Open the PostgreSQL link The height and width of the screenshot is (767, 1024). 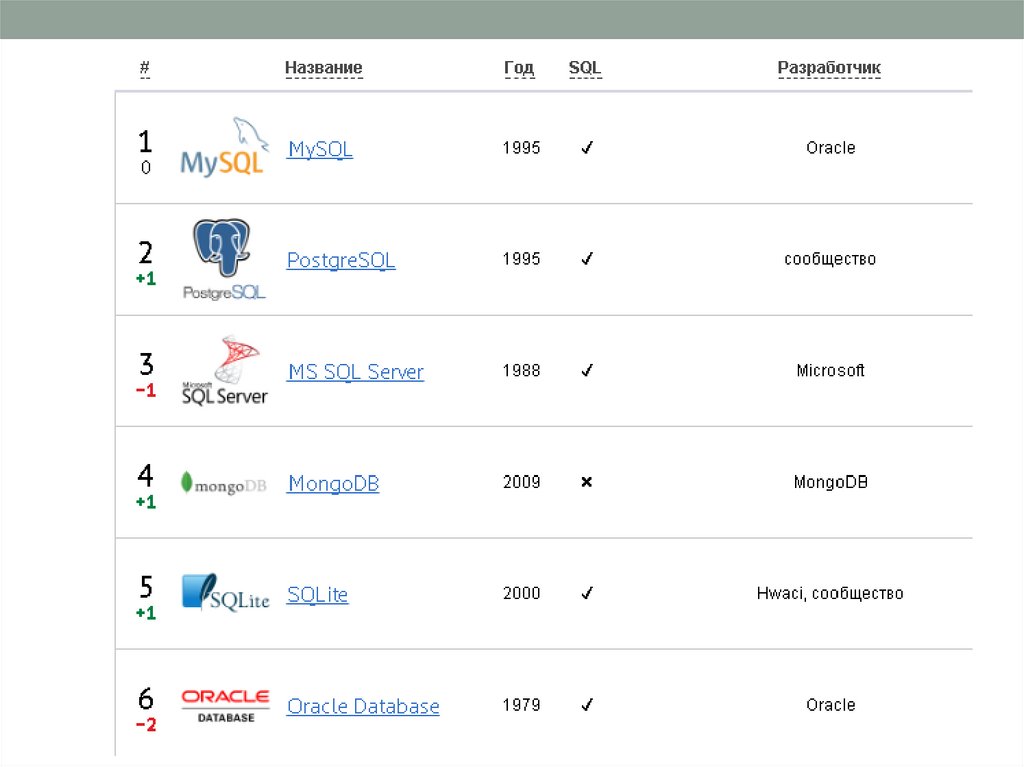tap(341, 260)
